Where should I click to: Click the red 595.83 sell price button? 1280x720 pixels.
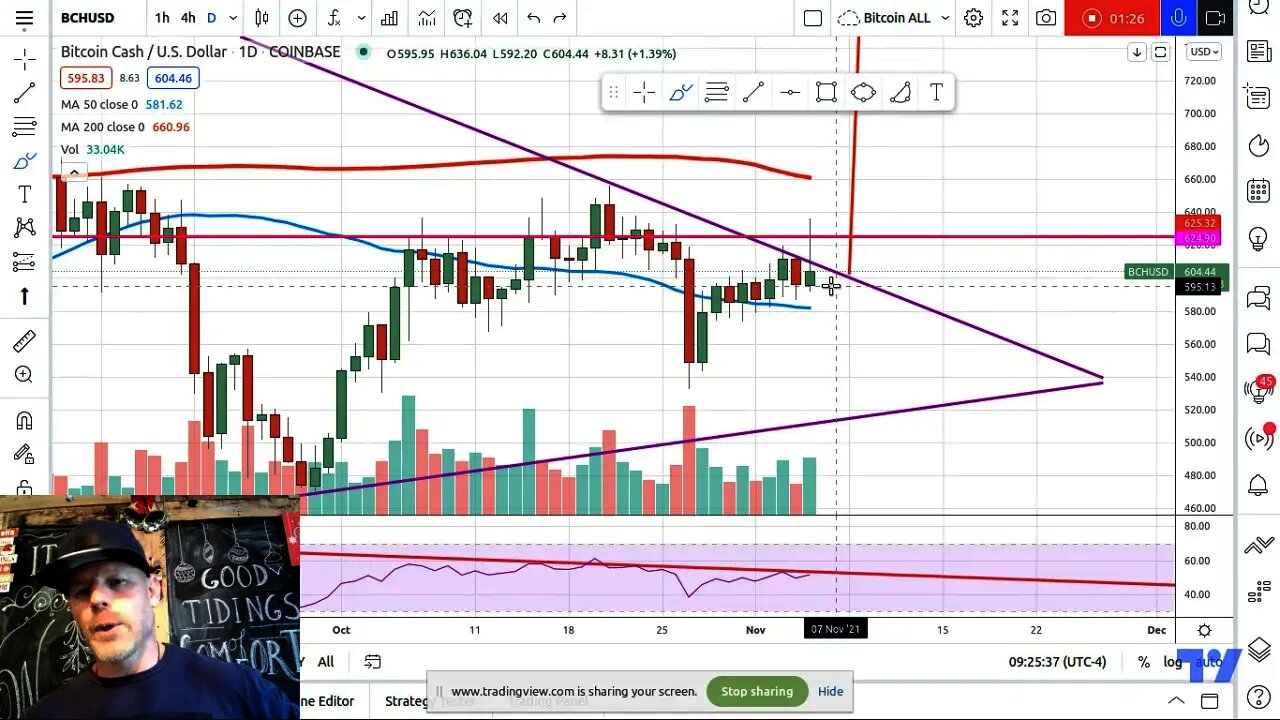tap(86, 78)
